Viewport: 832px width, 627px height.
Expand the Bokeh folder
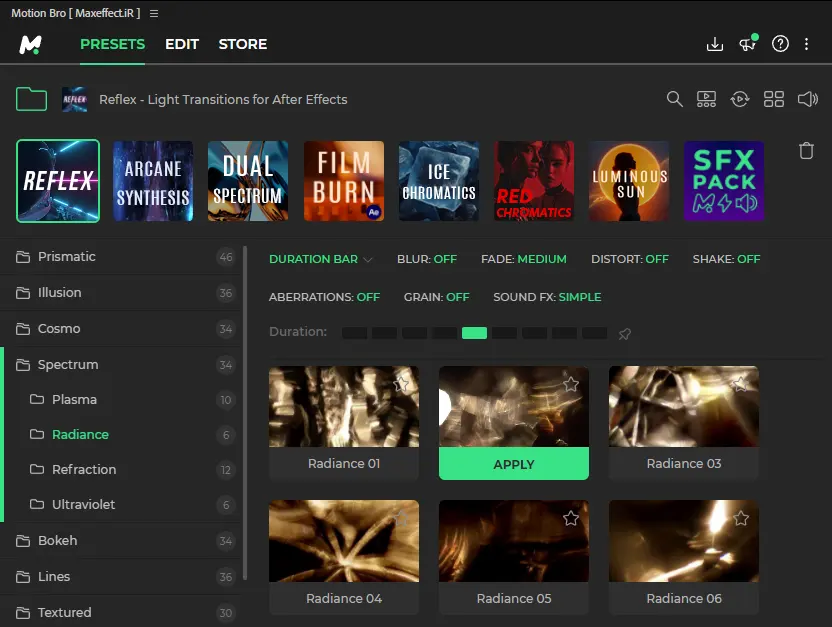pos(122,541)
